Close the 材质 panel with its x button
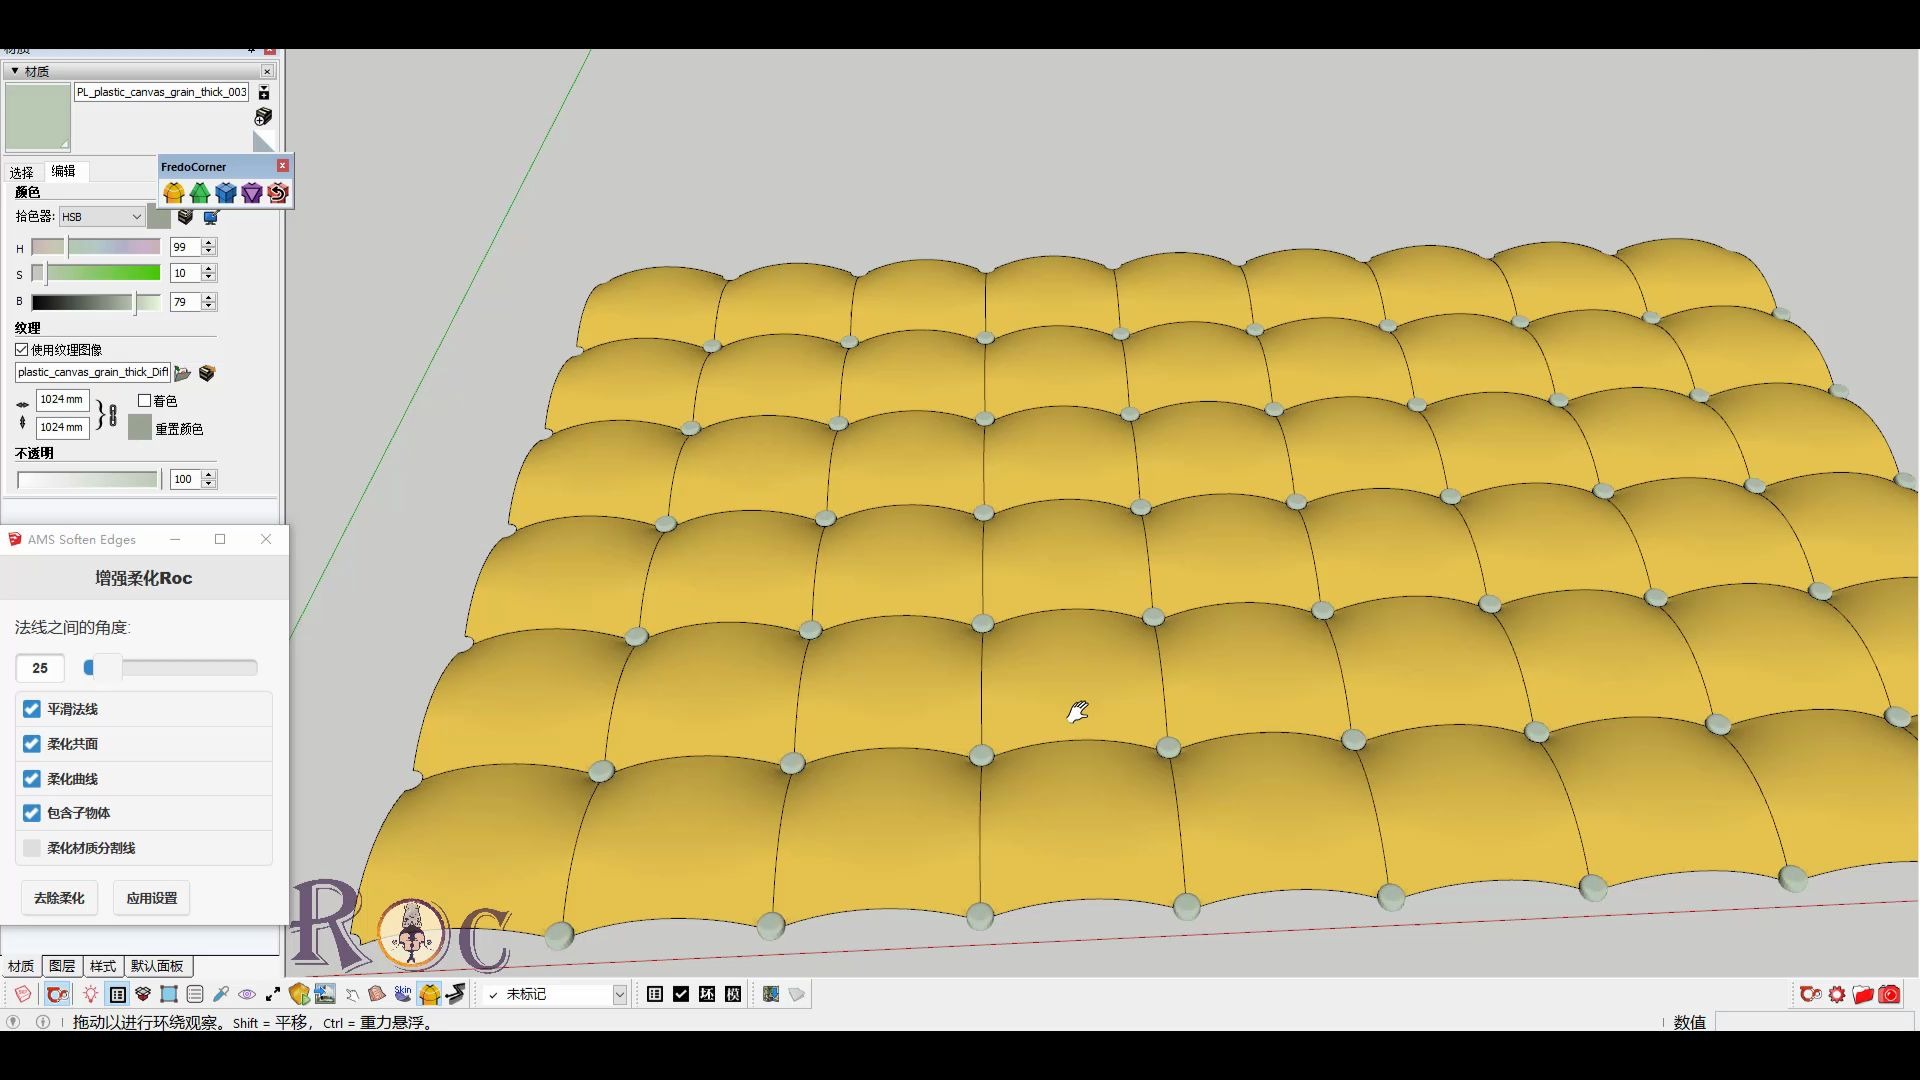Viewport: 1920px width, 1080px height. coord(267,71)
